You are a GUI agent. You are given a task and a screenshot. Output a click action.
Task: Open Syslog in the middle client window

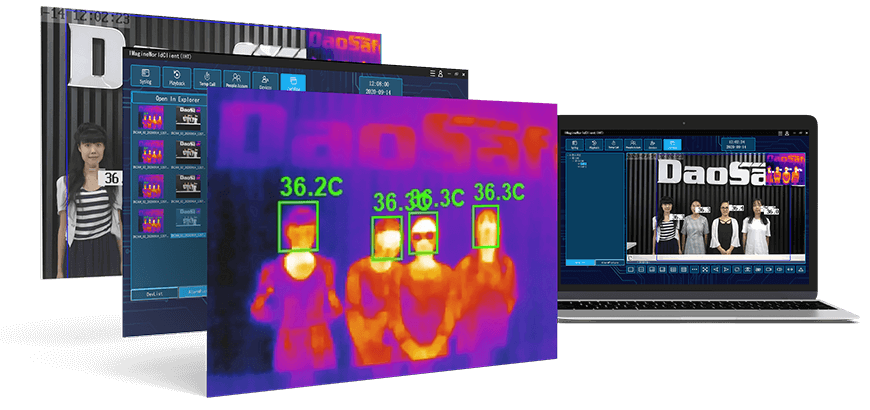coord(145,77)
